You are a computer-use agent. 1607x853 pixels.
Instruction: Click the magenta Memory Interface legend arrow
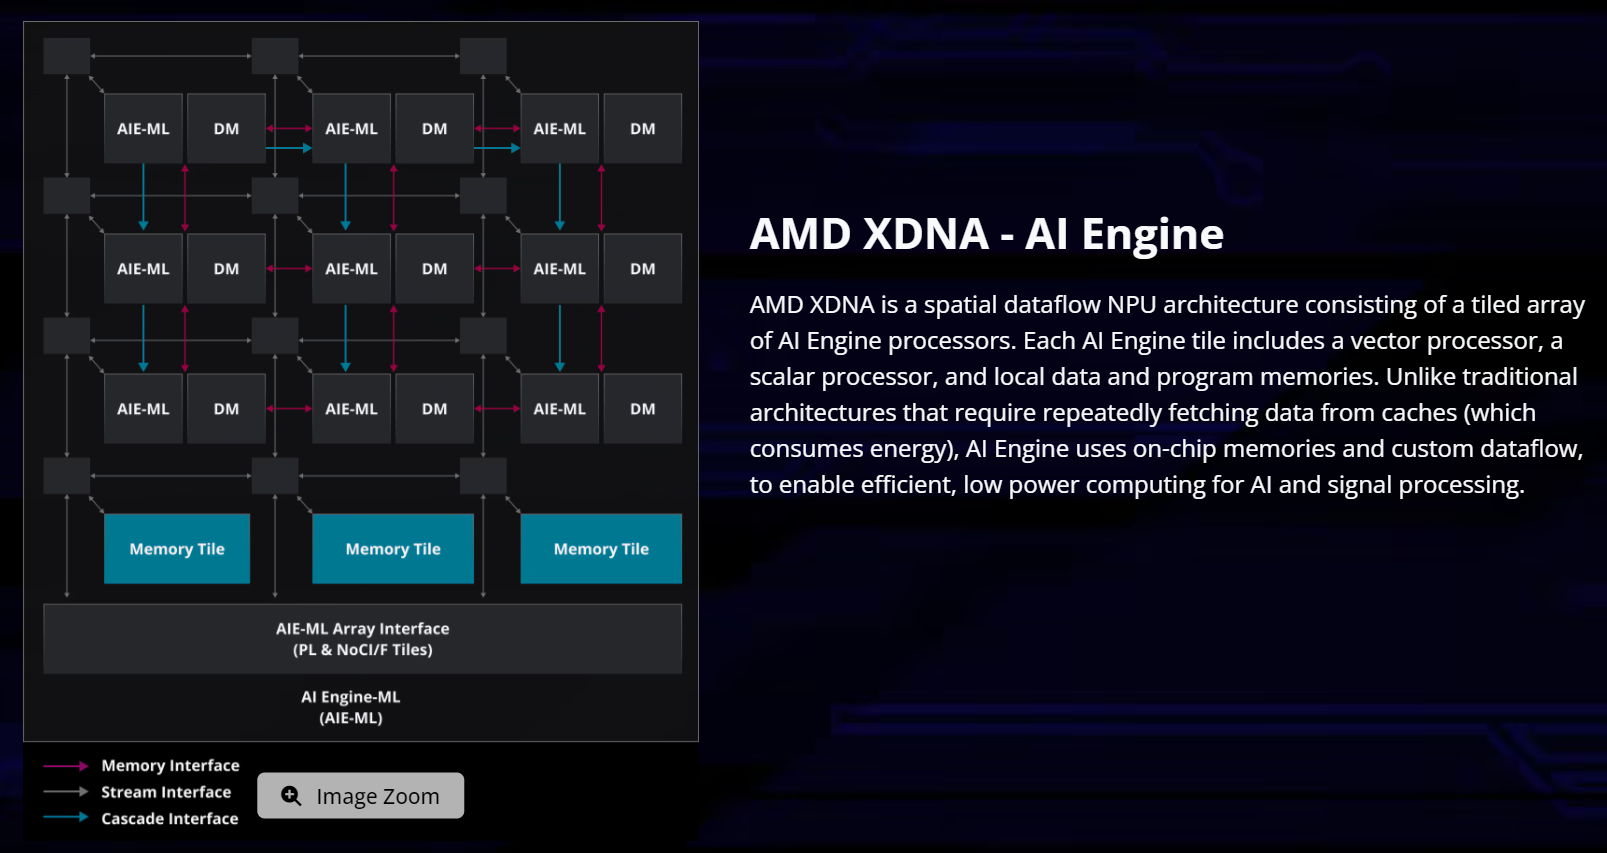(x=66, y=766)
